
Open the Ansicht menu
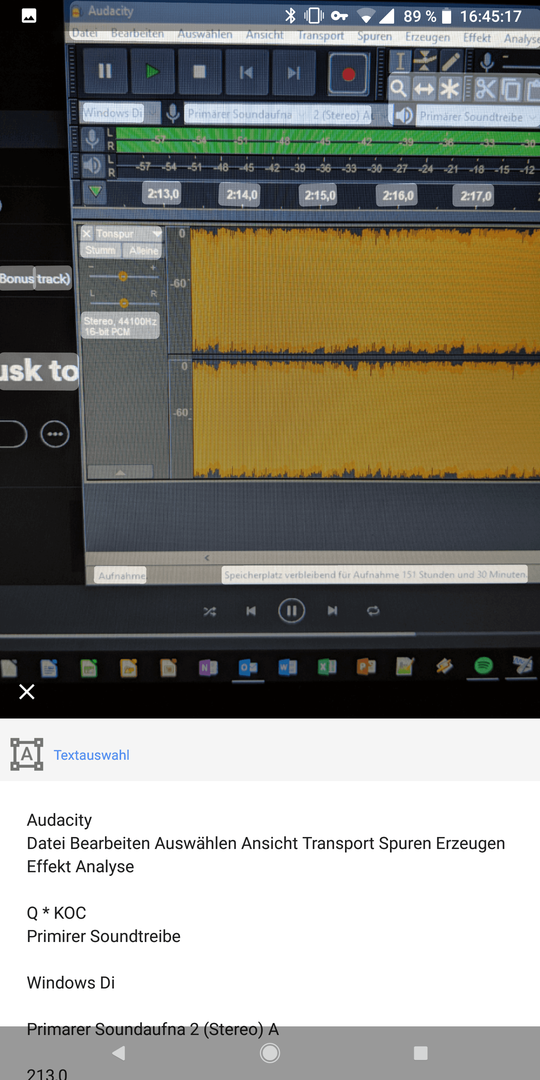[x=264, y=34]
